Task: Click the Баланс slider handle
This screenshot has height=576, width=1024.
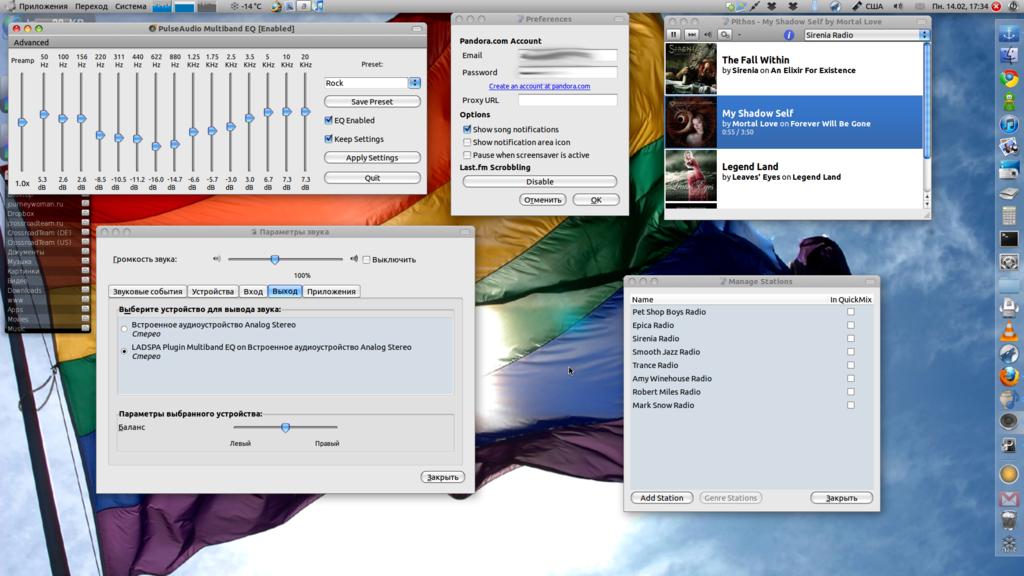Action: pyautogui.click(x=285, y=427)
